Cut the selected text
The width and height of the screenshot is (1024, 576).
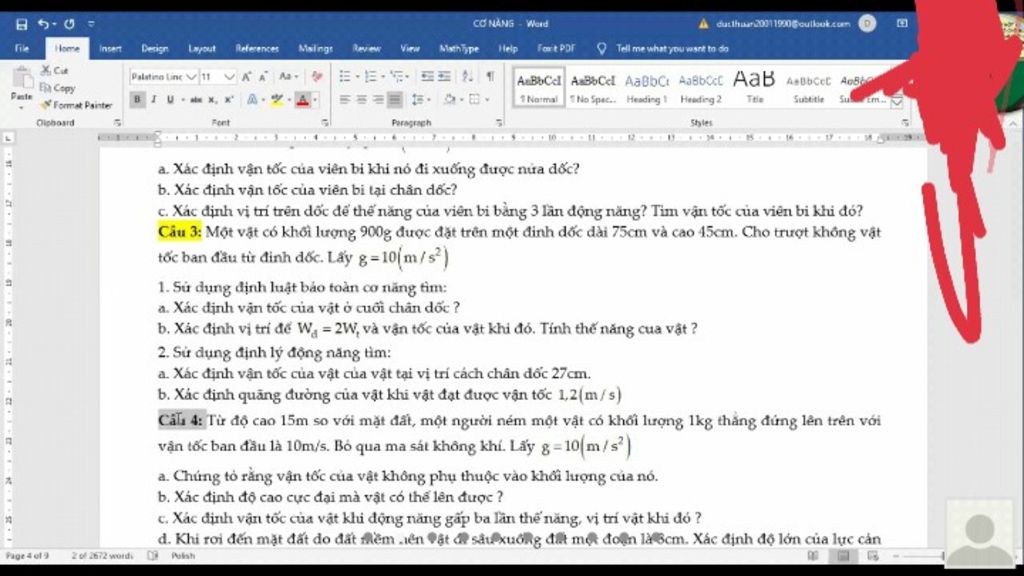55,71
